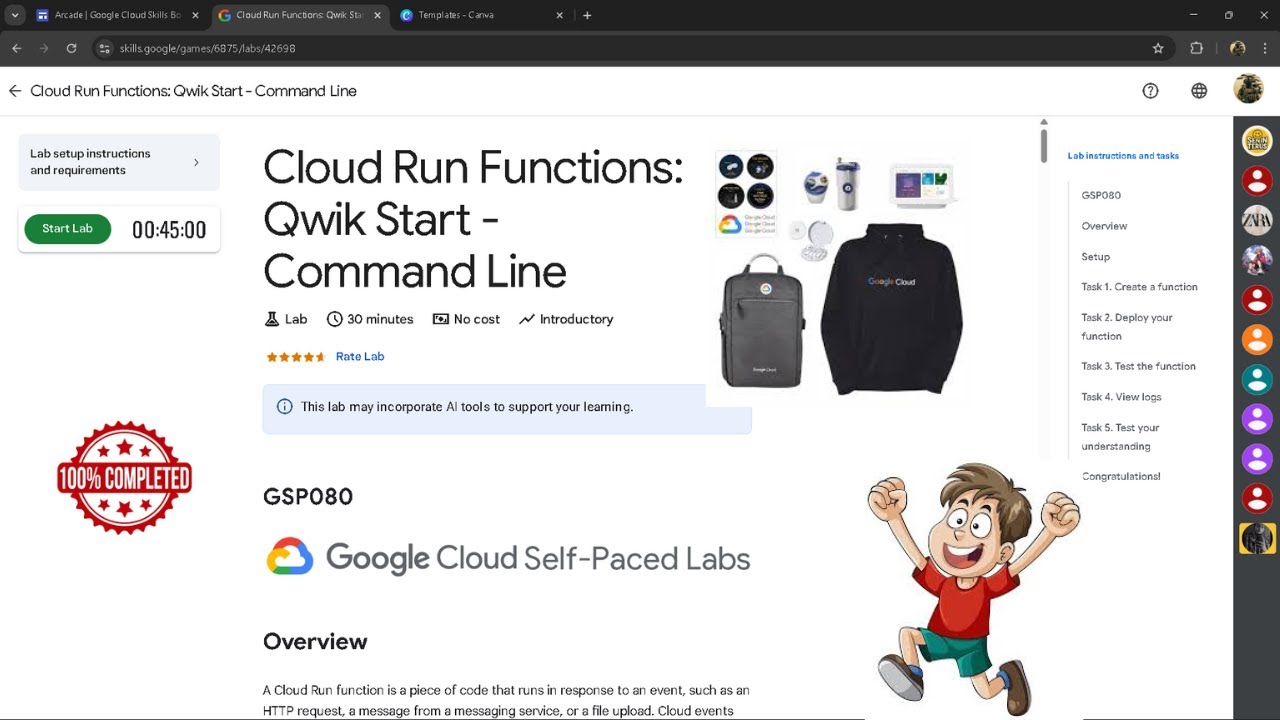
Task: Open a new browser tab
Action: point(587,15)
